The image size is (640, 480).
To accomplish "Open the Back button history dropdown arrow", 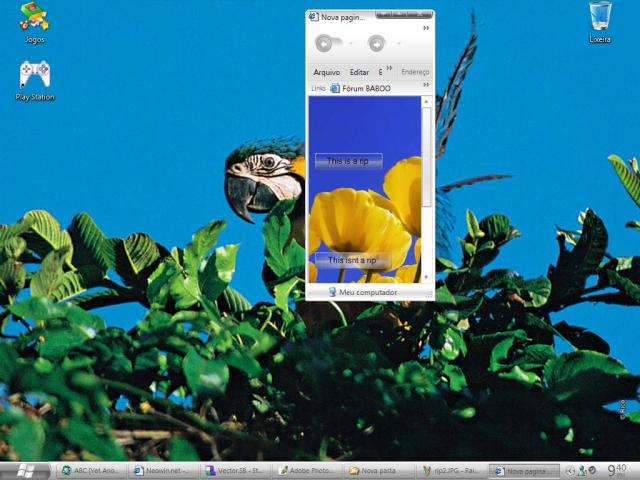I will pyautogui.click(x=351, y=43).
